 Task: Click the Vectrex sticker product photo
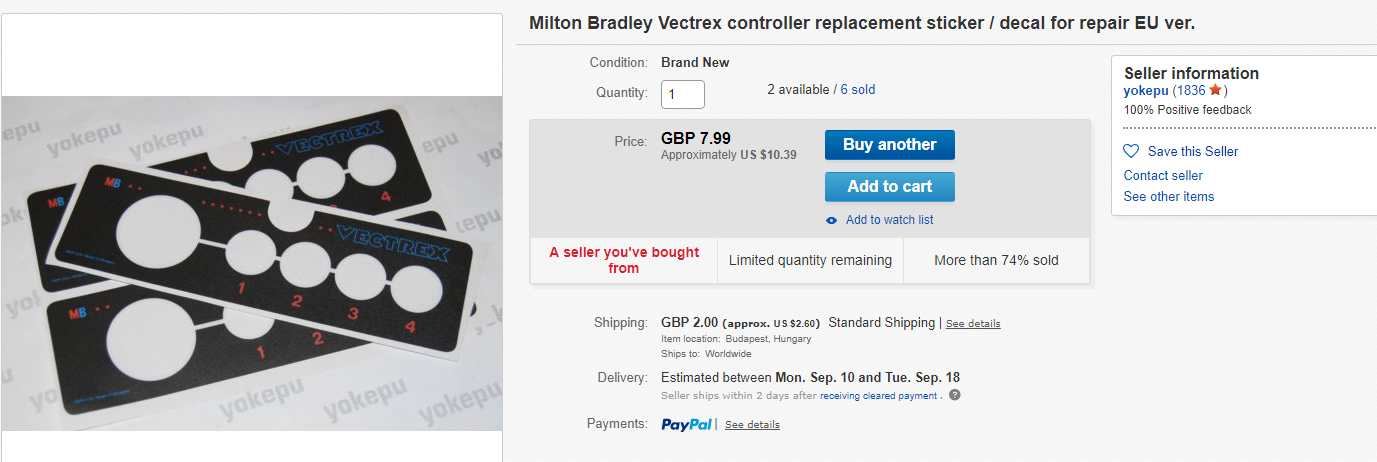click(x=251, y=263)
